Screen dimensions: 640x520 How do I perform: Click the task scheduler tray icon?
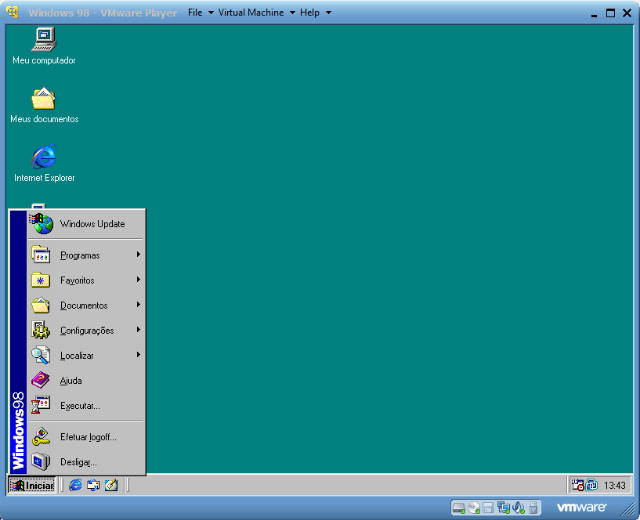pos(578,485)
